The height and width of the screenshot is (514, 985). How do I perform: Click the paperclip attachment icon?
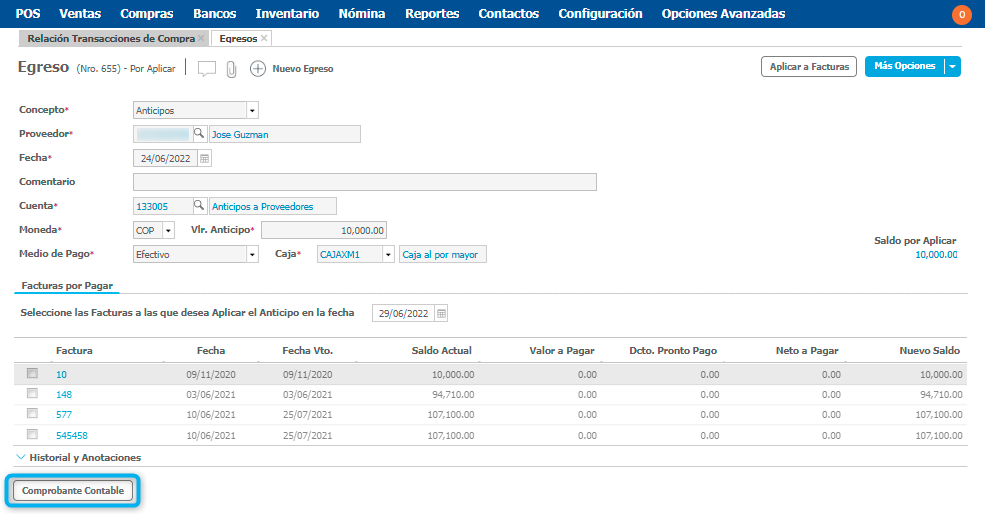(231, 69)
